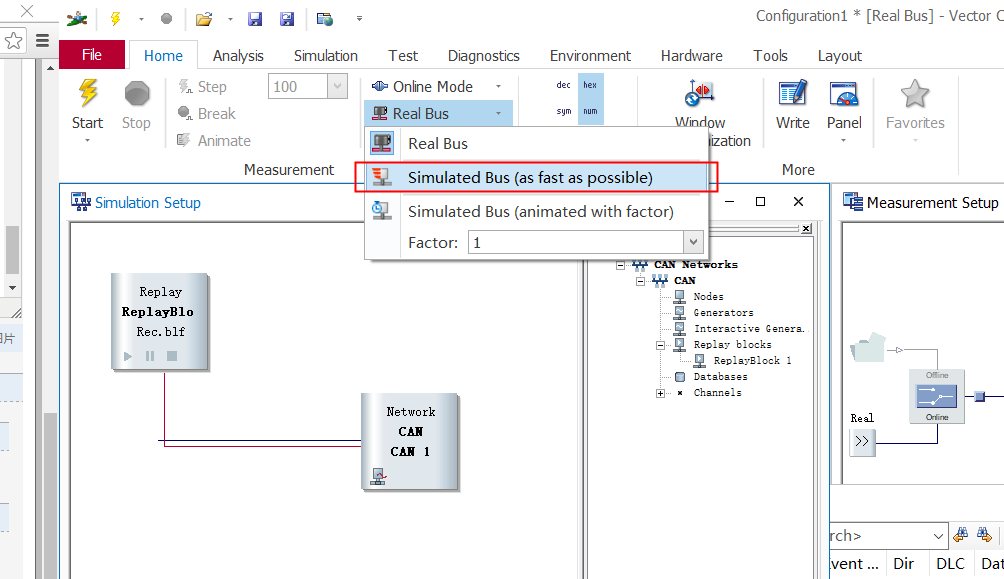Image resolution: width=1004 pixels, height=579 pixels.
Task: Switch to the Hardware ribbon tab
Action: [692, 56]
